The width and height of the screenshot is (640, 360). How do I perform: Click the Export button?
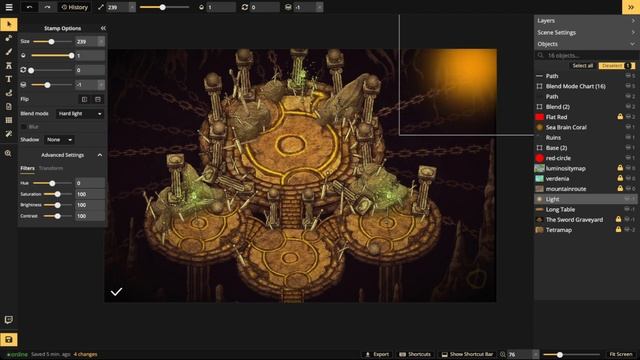pos(377,354)
